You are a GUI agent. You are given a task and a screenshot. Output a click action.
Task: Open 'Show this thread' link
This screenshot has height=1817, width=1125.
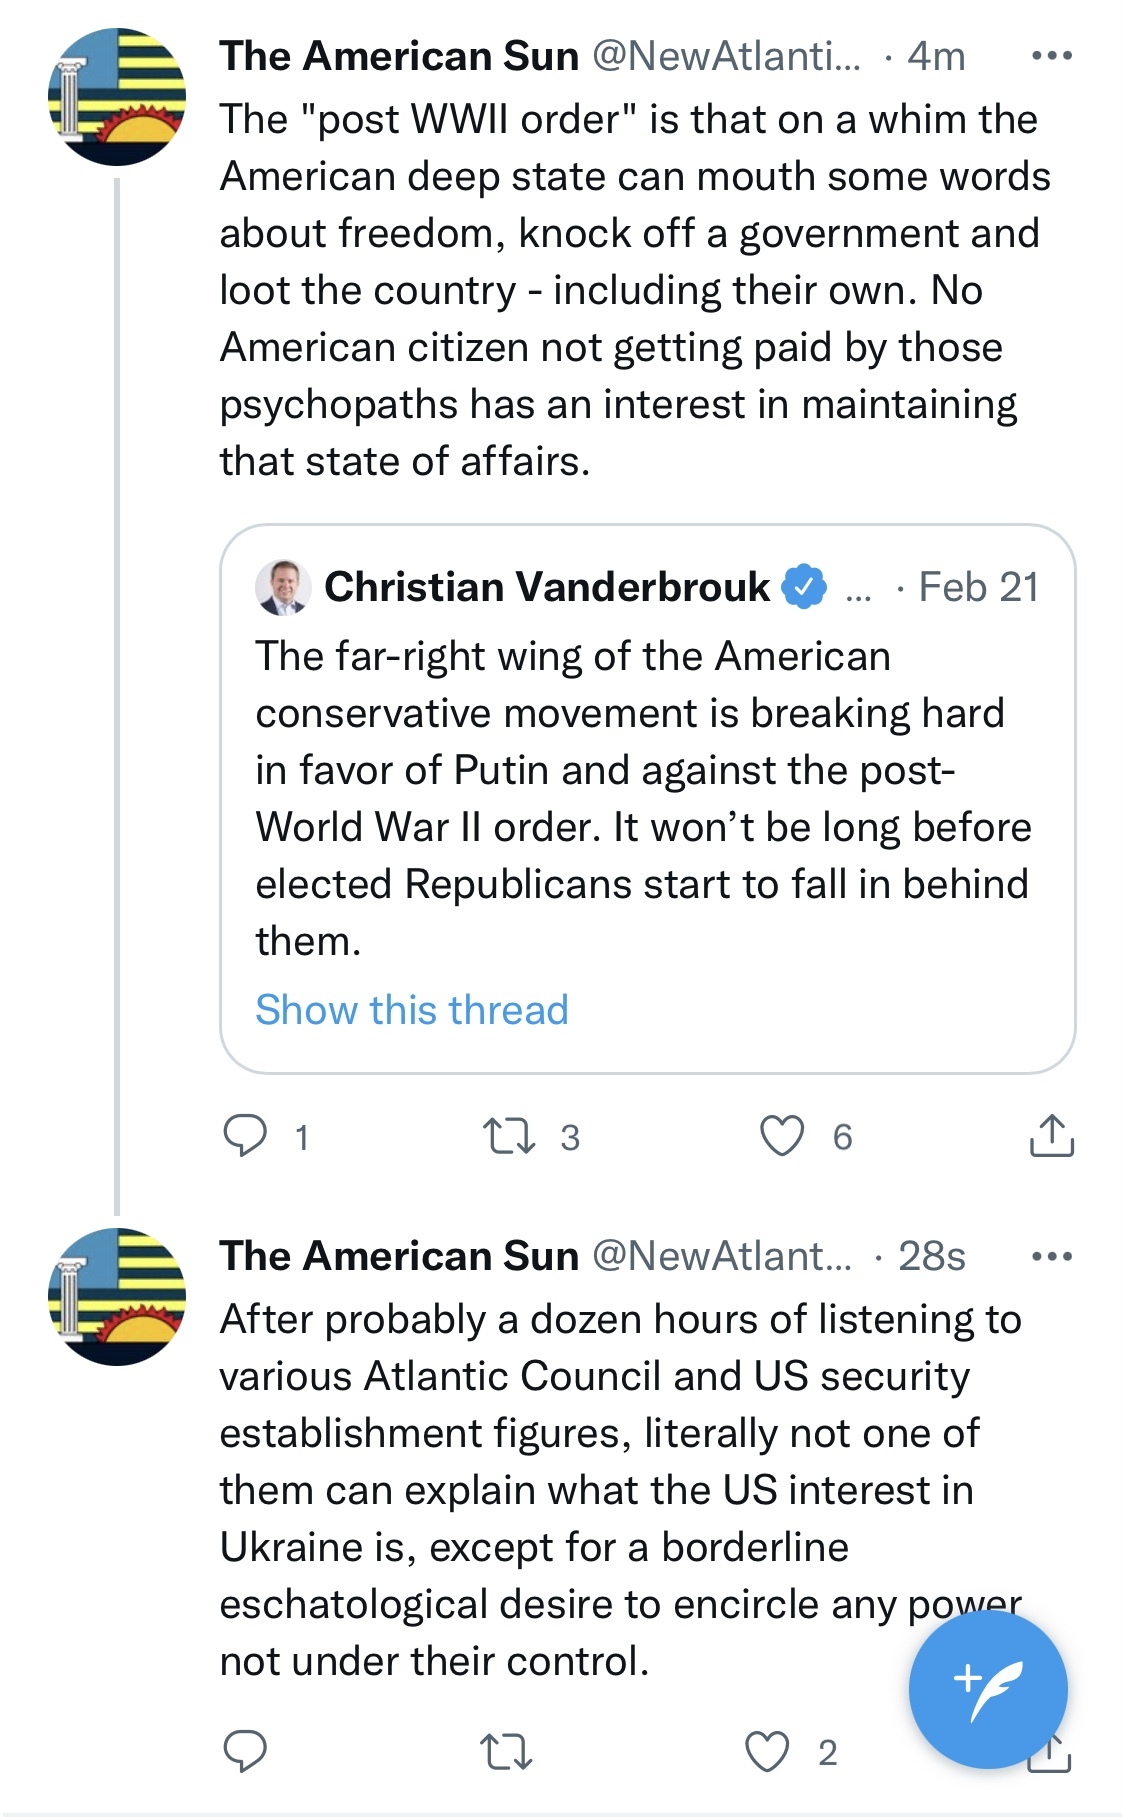coord(412,1010)
